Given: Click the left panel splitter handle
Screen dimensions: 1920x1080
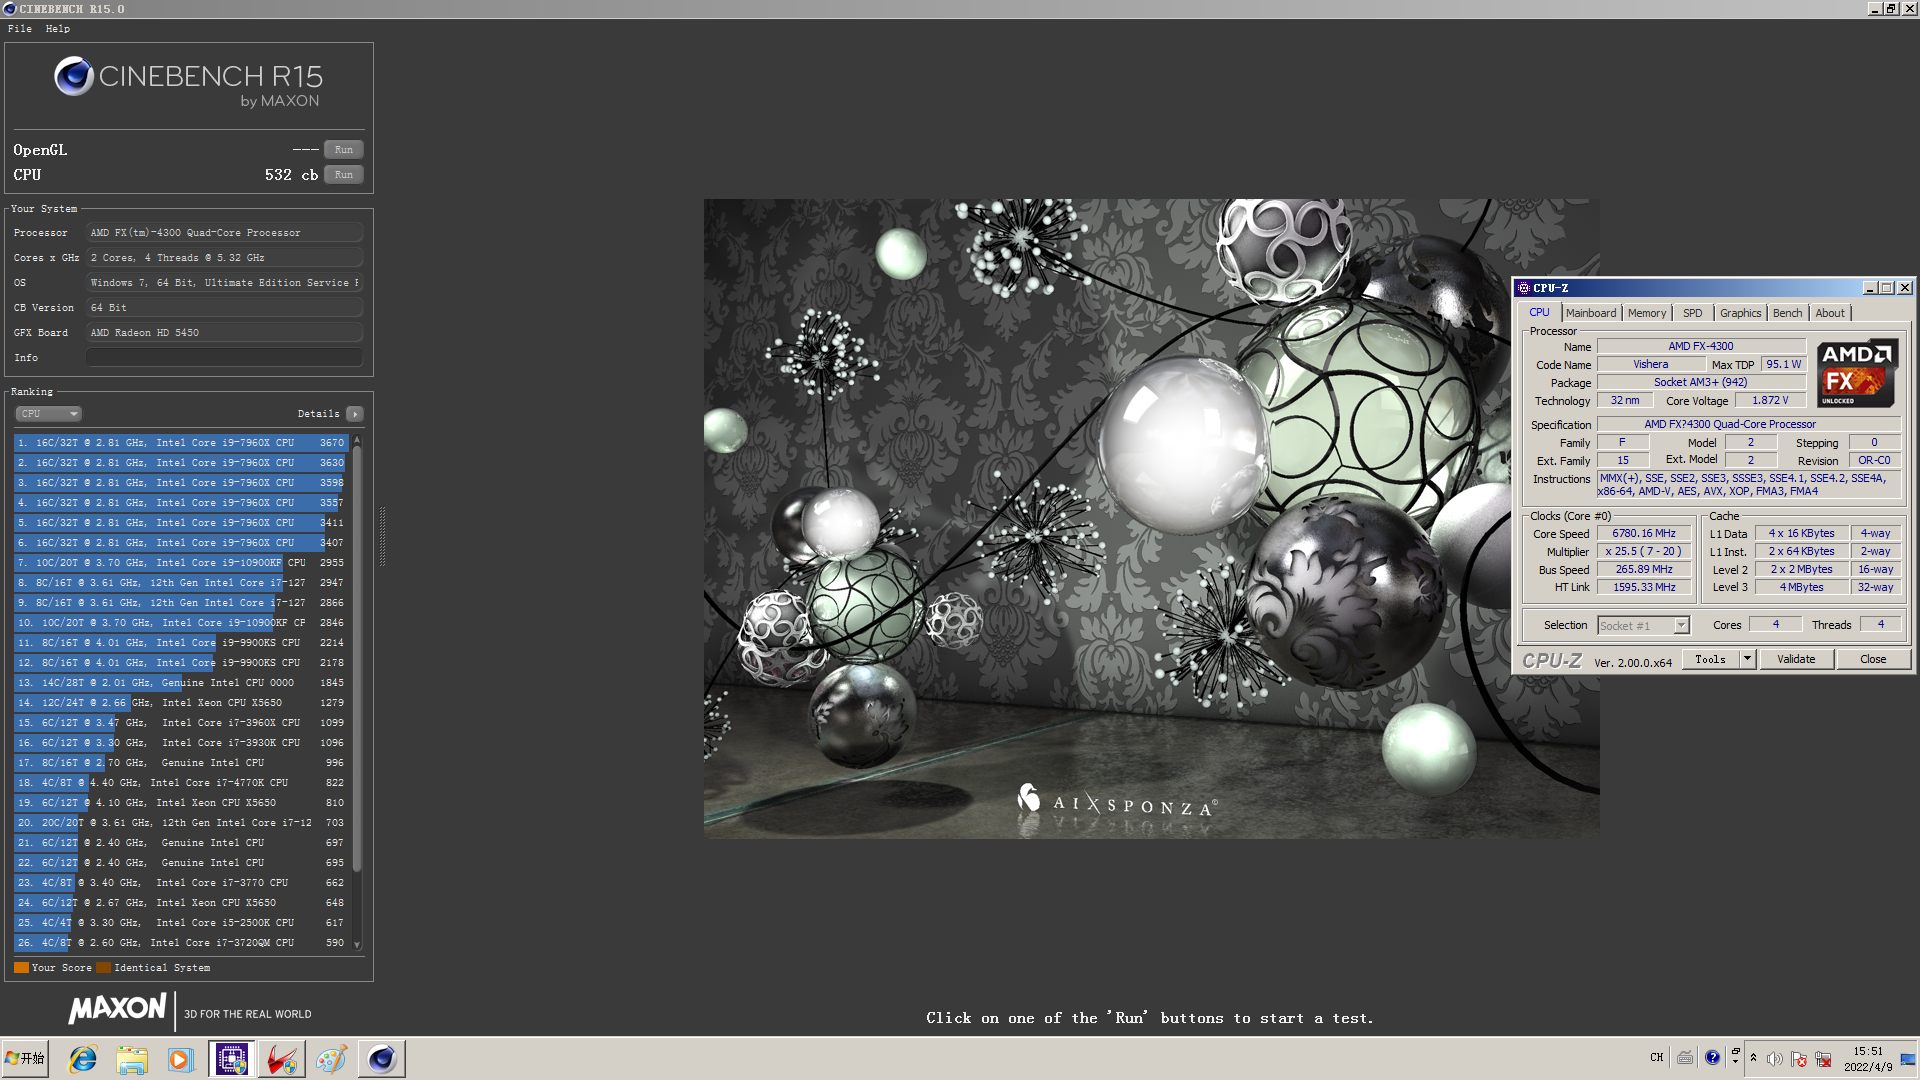Looking at the screenshot, I should pos(382,536).
